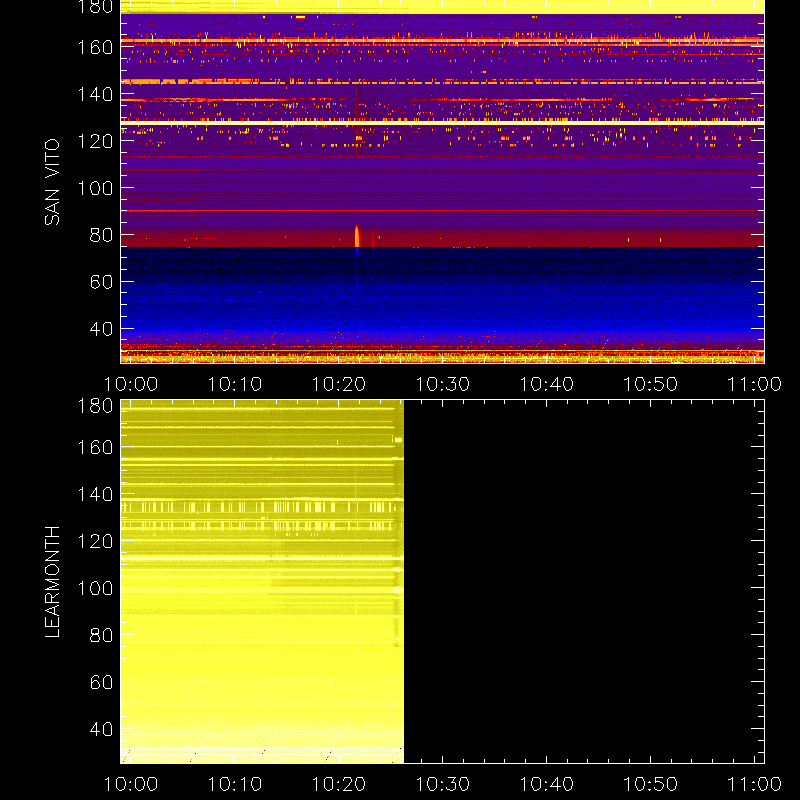The image size is (800, 800).
Task: Choose Learmonth frequency label 140
Action: (x=95, y=494)
